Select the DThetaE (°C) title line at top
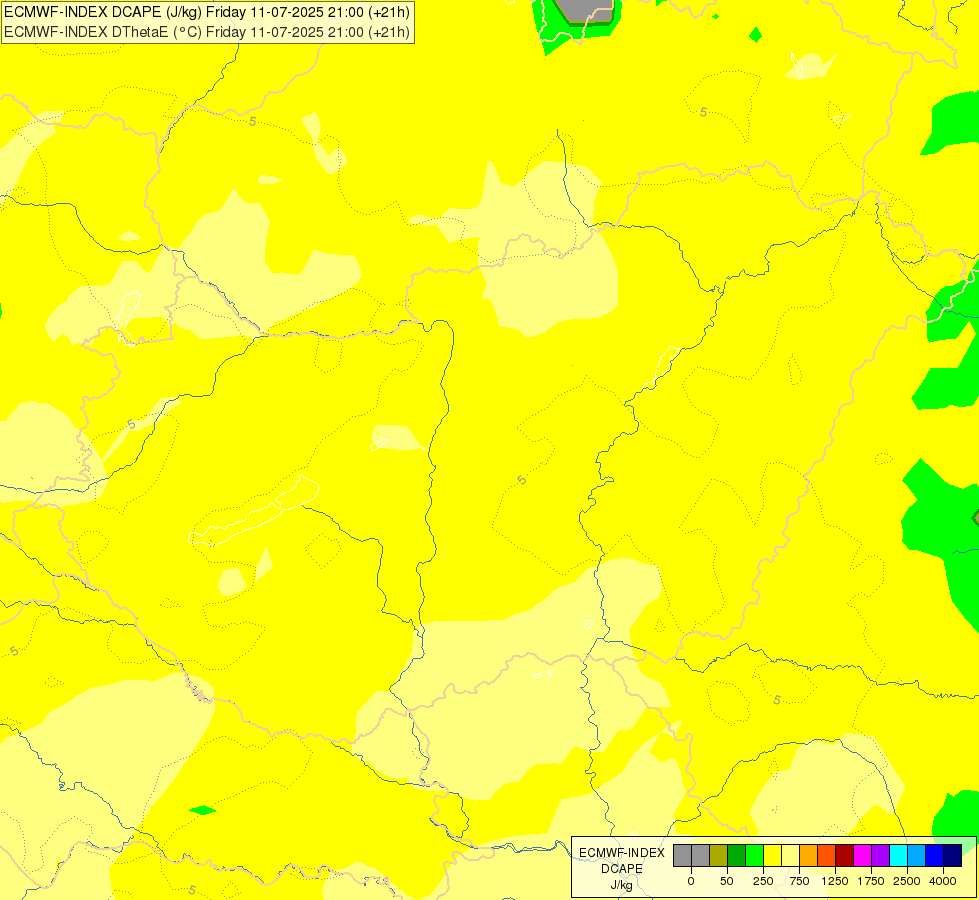 (x=207, y=31)
